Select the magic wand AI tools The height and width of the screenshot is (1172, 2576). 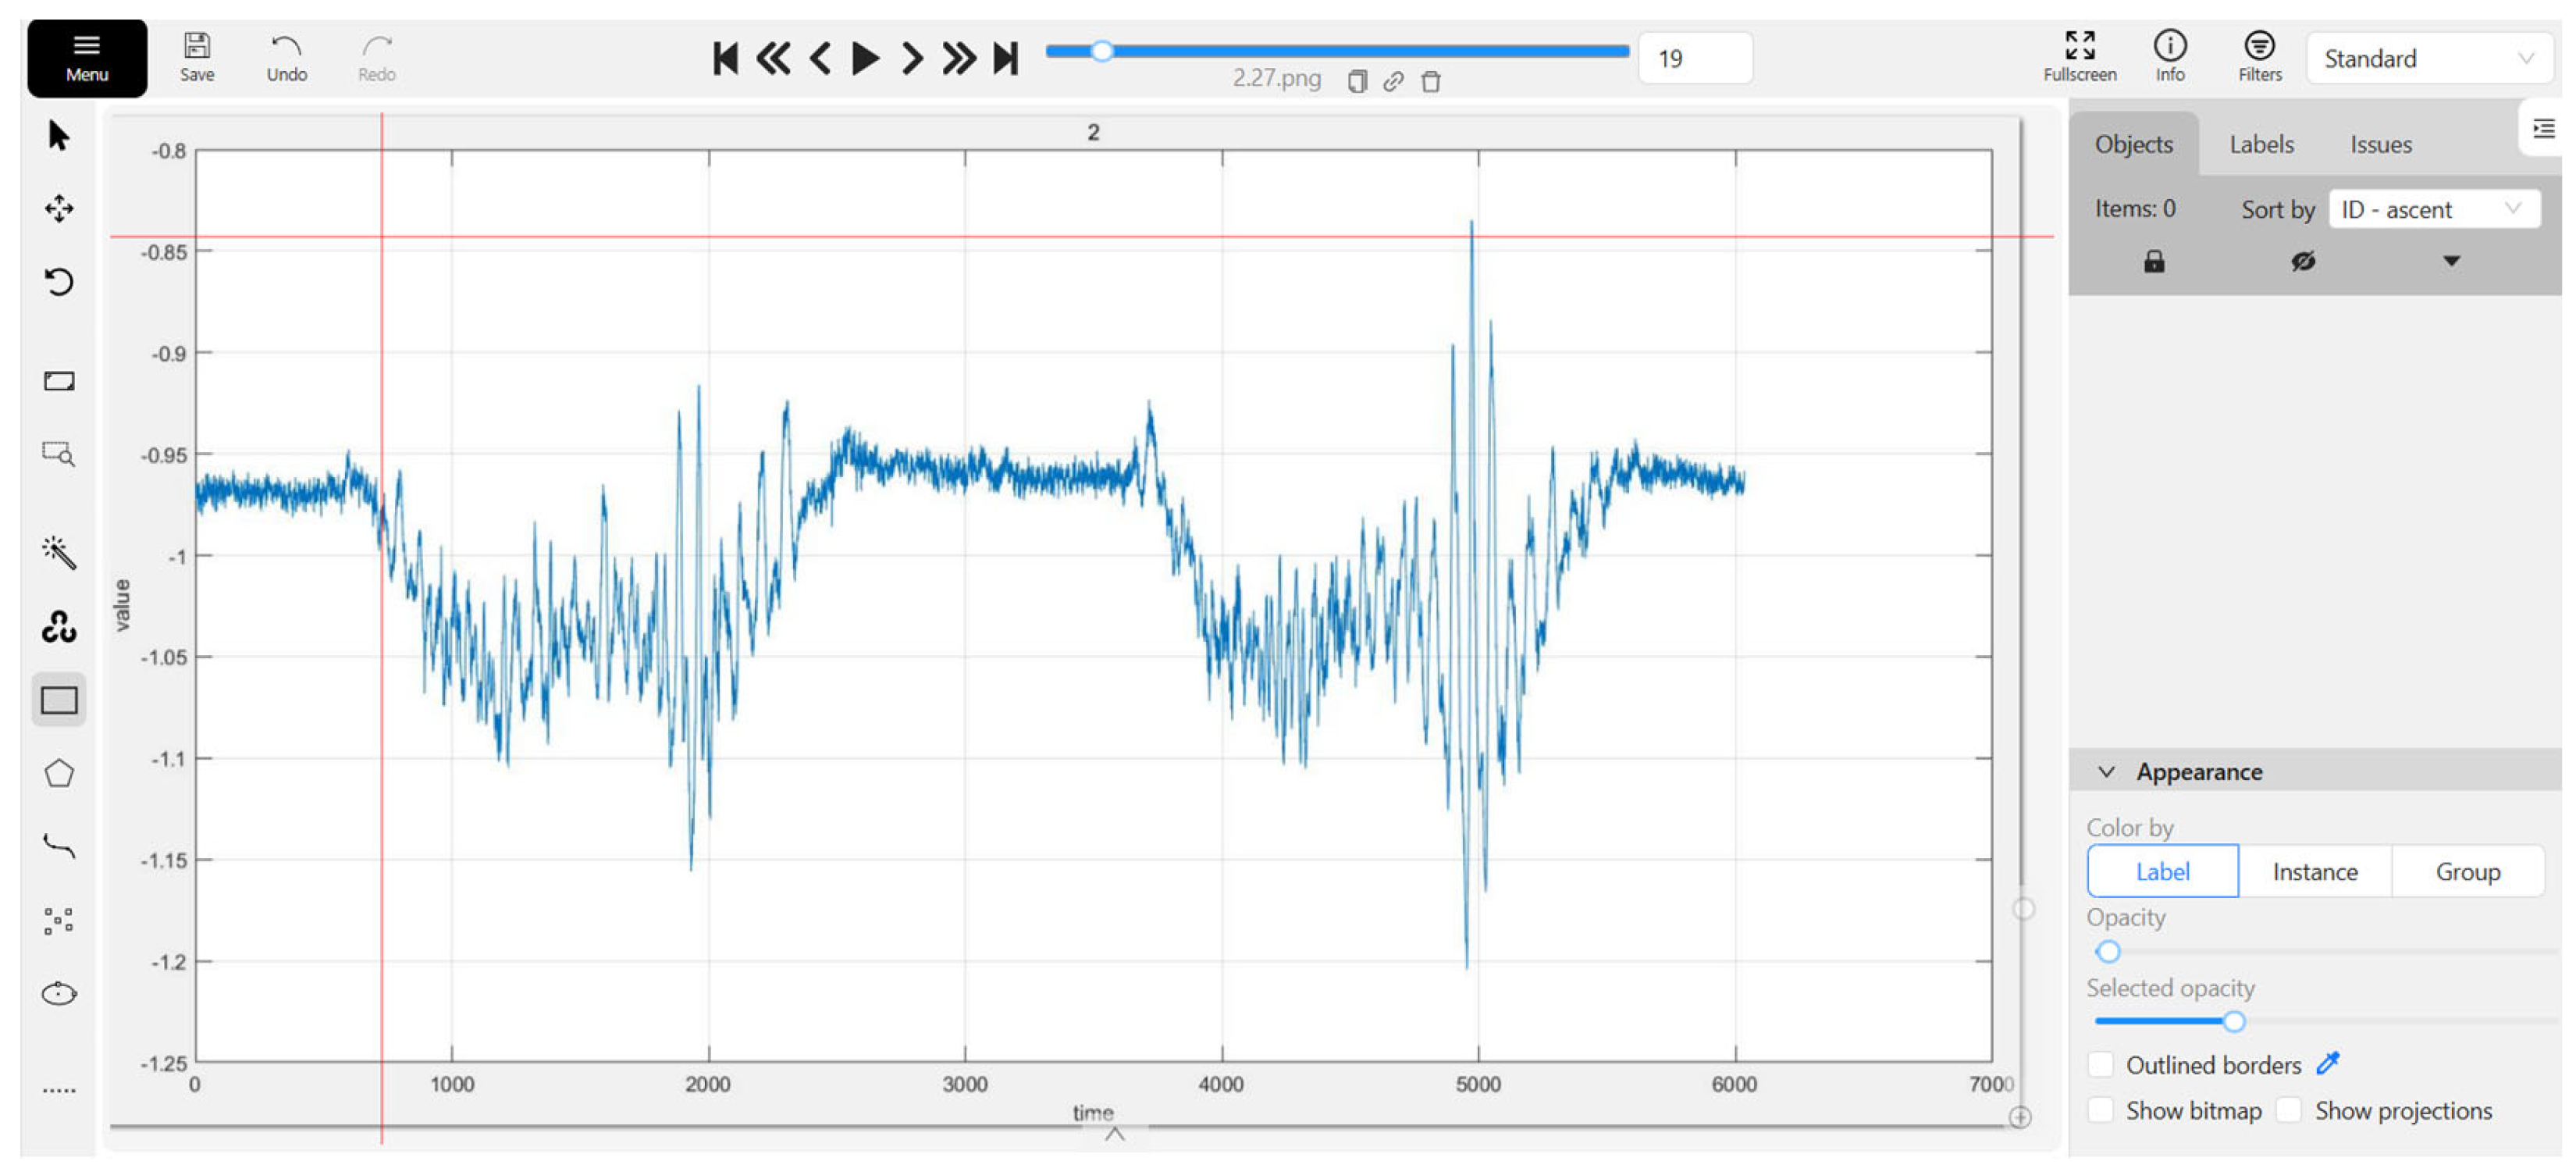(58, 552)
